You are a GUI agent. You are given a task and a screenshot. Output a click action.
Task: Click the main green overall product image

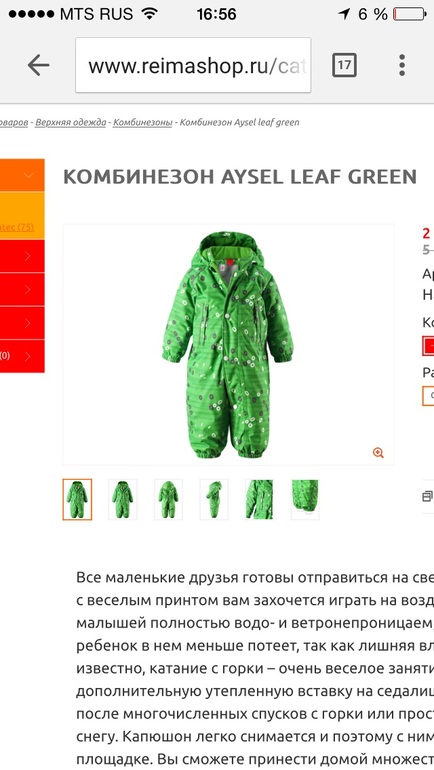228,345
